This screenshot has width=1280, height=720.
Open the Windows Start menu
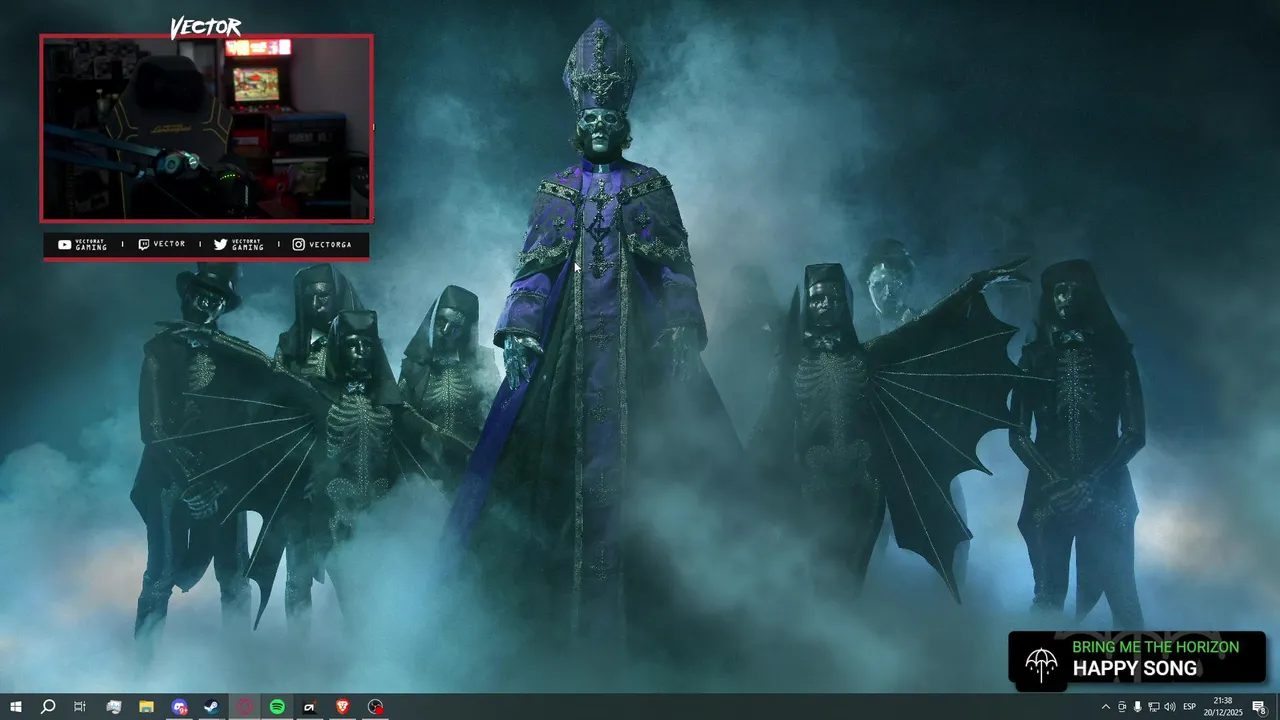click(x=16, y=706)
